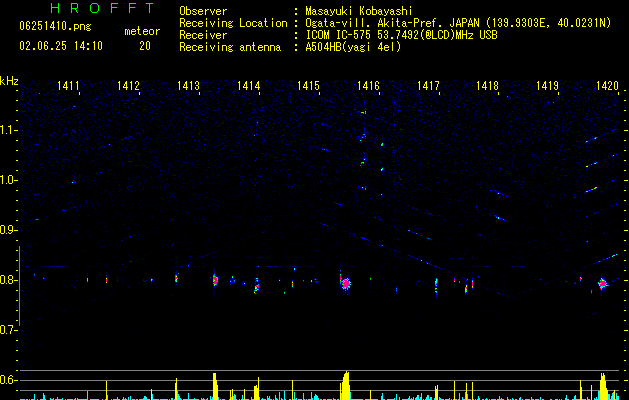Screen dimensions: 629x400
Task: Click the 1418 time axis marker
Action: (x=487, y=85)
